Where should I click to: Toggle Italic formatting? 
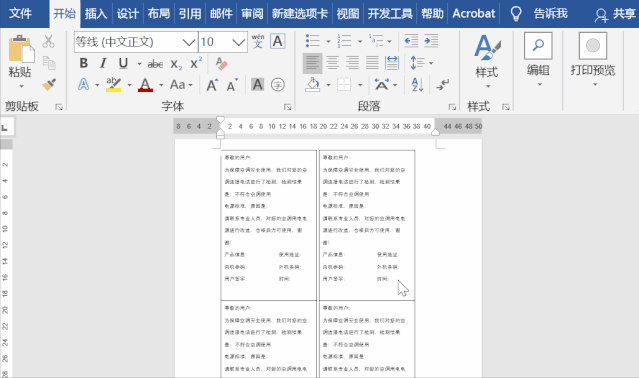pyautogui.click(x=103, y=63)
